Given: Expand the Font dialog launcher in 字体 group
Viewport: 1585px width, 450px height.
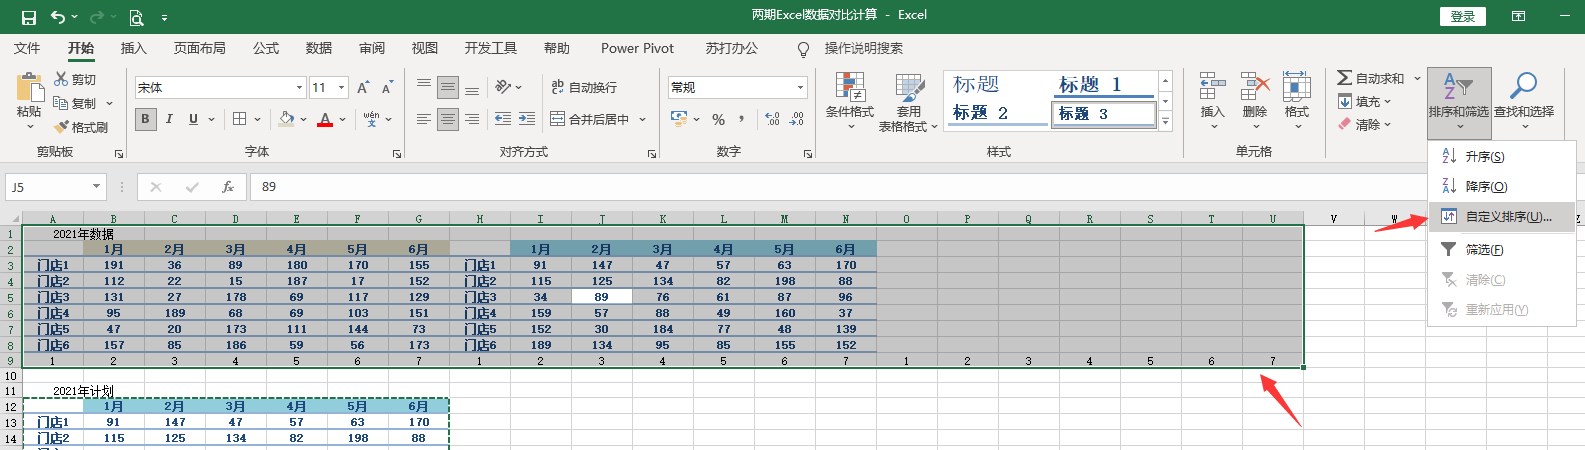Looking at the screenshot, I should pos(397,154).
